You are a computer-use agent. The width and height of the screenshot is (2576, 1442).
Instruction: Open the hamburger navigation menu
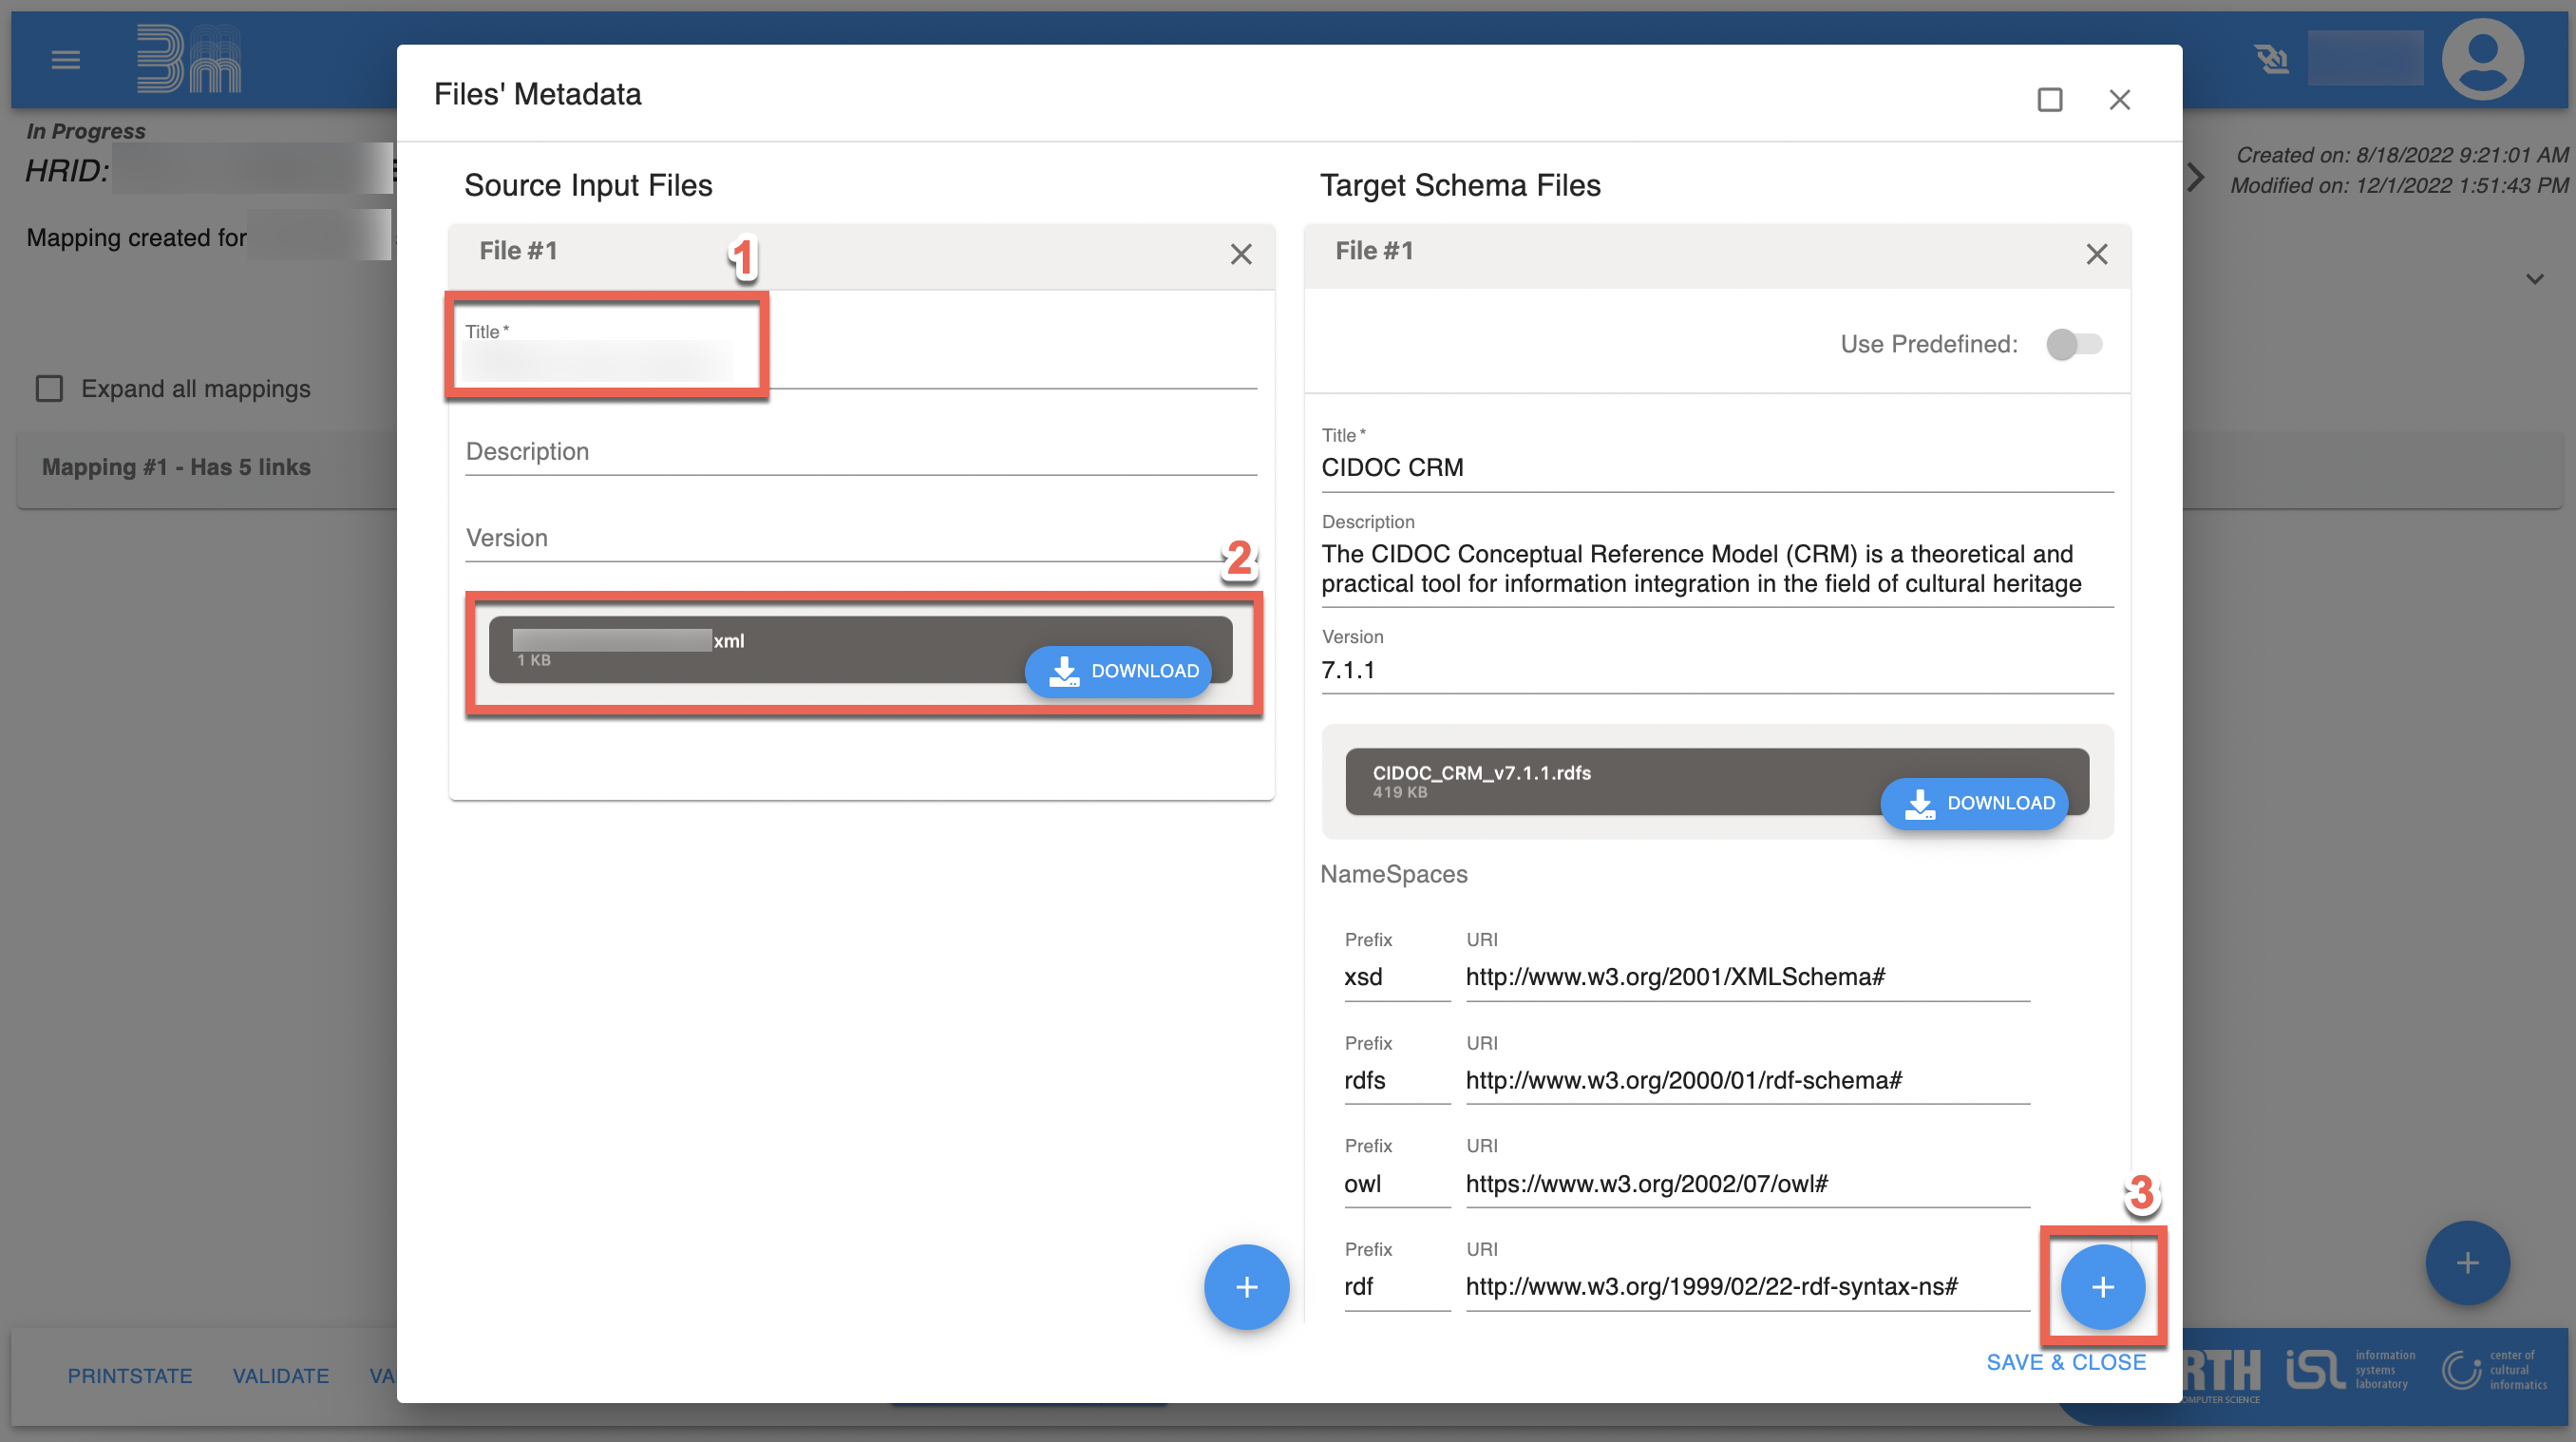[x=65, y=60]
